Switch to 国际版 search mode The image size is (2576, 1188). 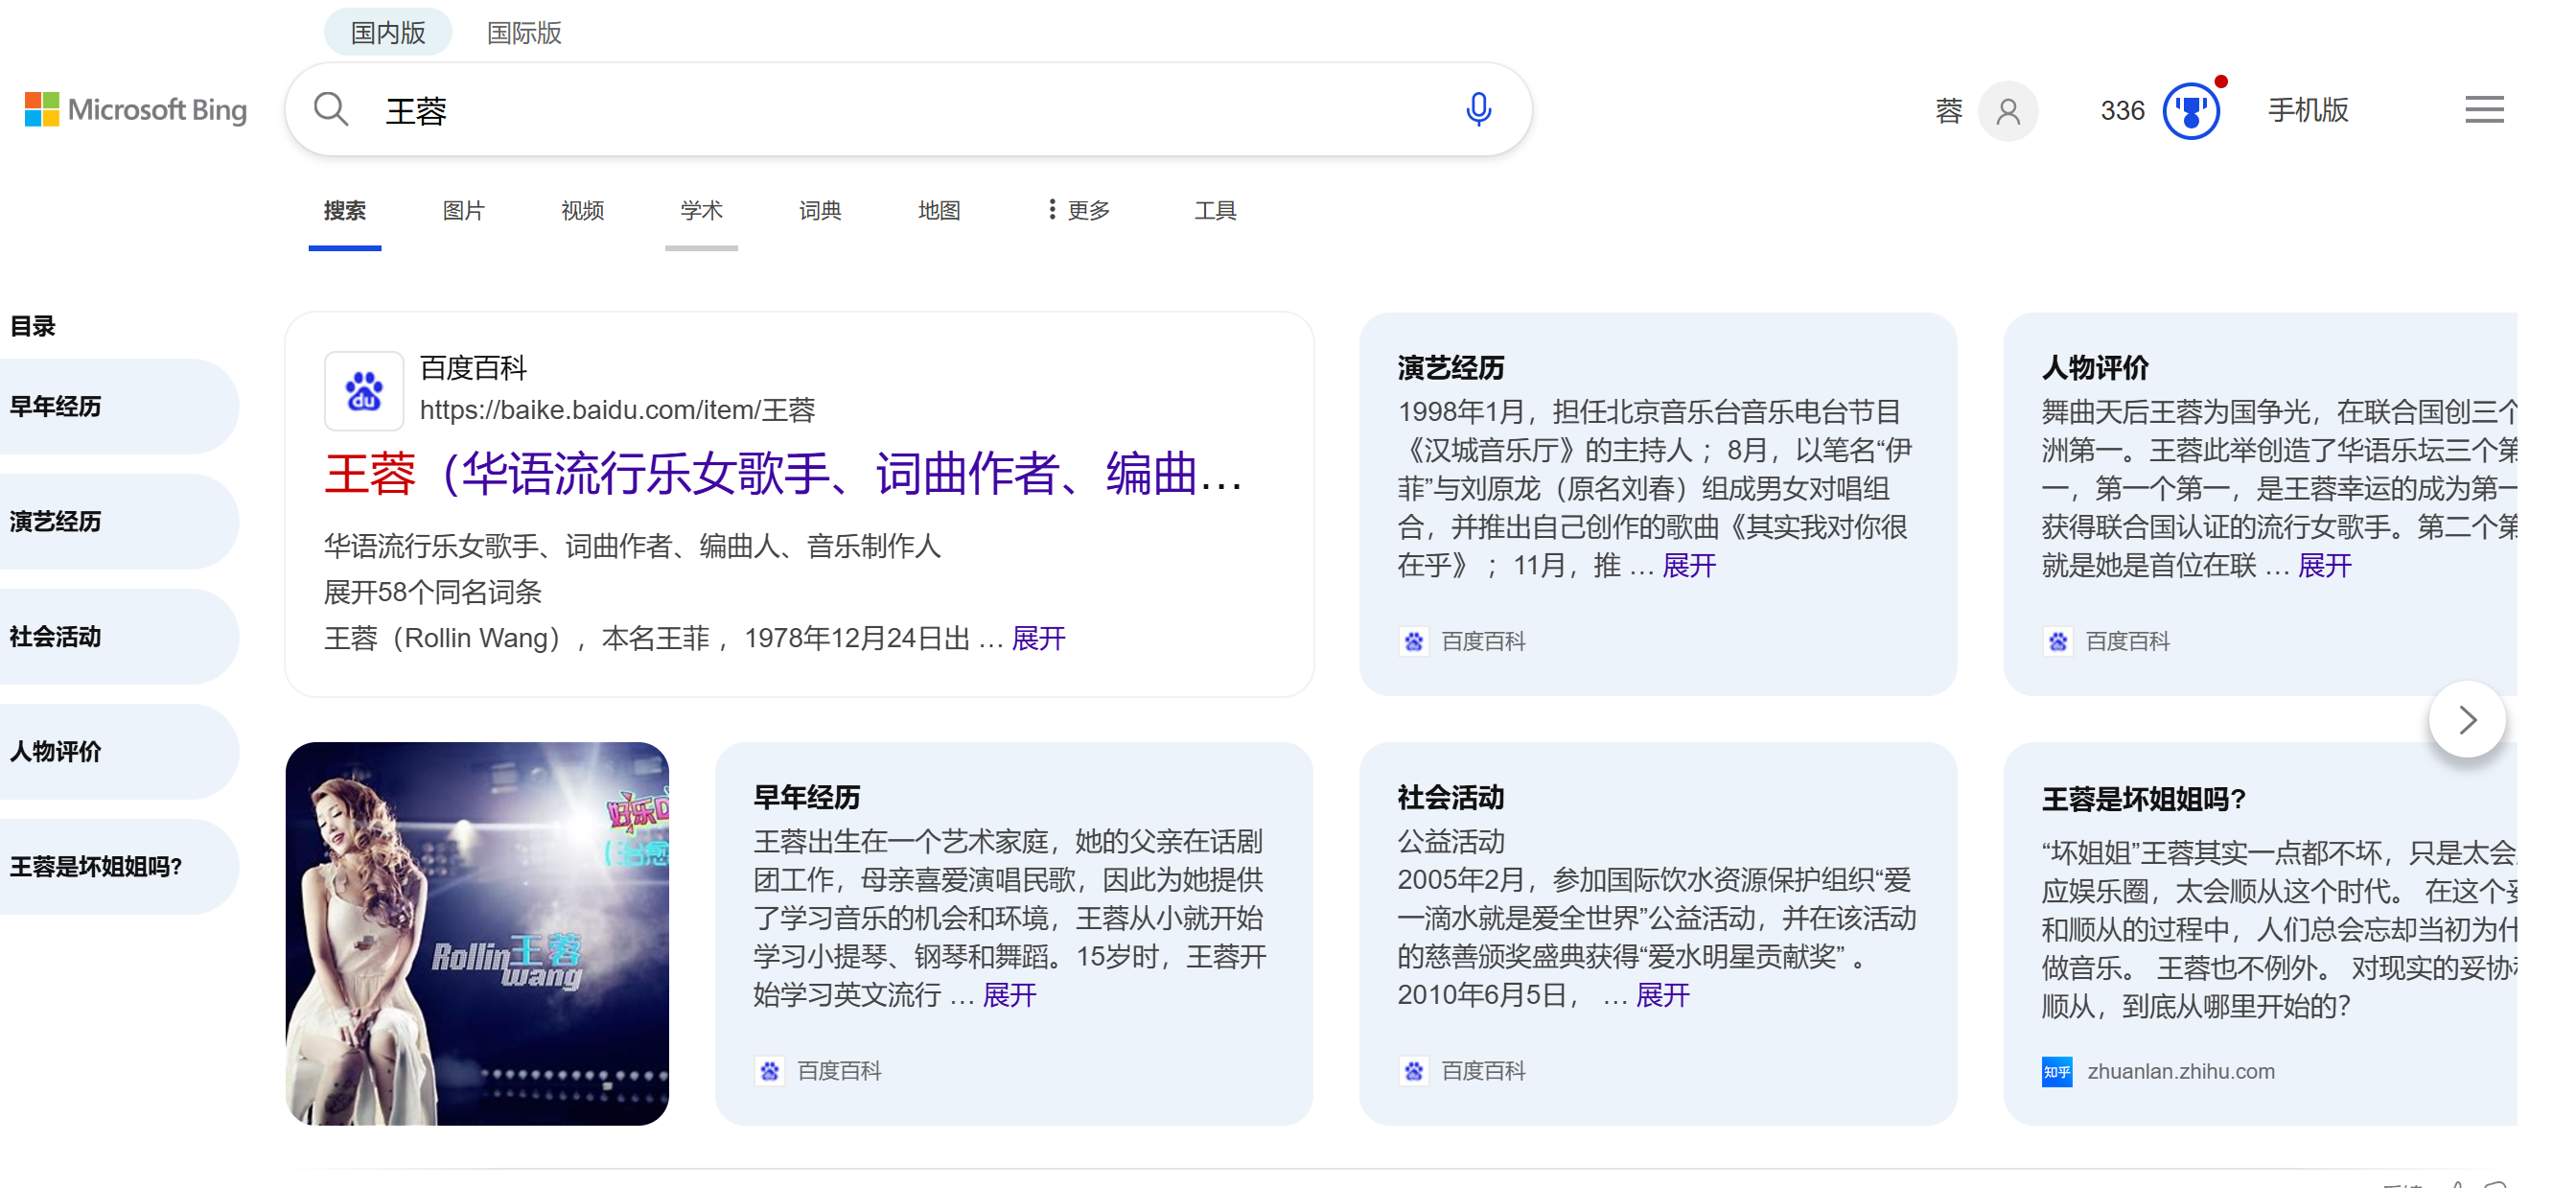coord(524,33)
